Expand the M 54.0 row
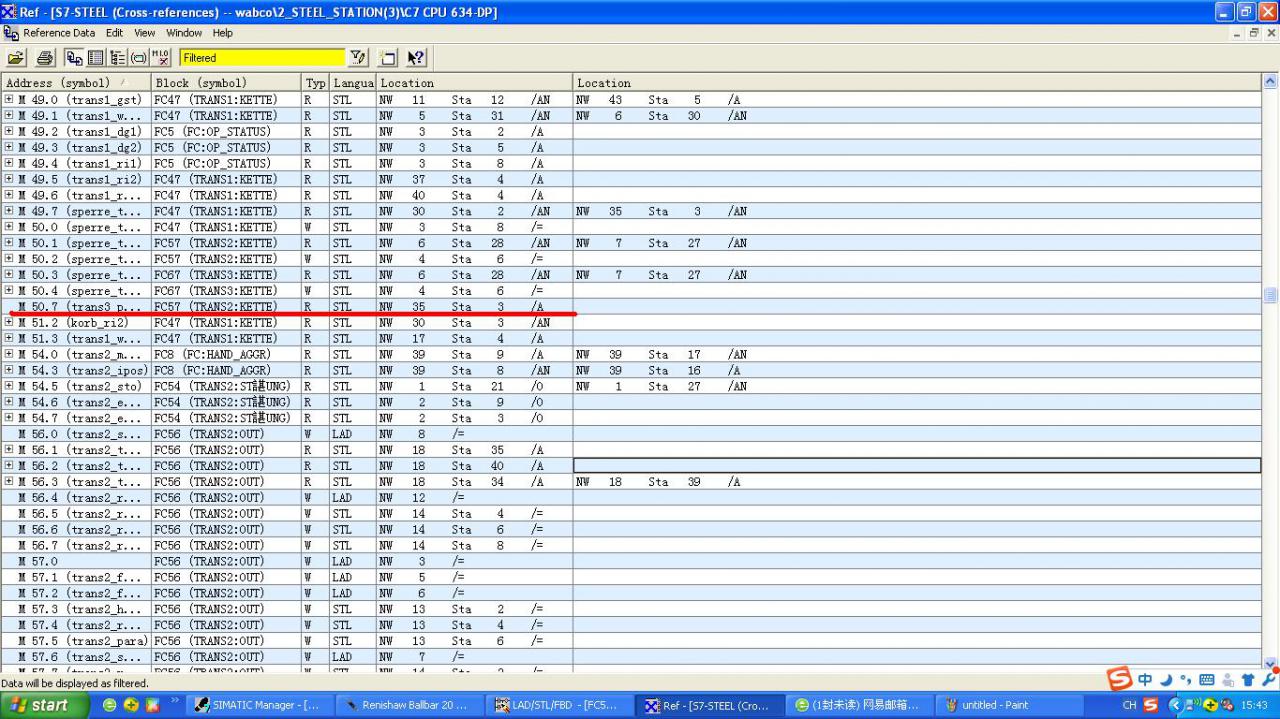This screenshot has width=1280, height=719. click(x=9, y=355)
